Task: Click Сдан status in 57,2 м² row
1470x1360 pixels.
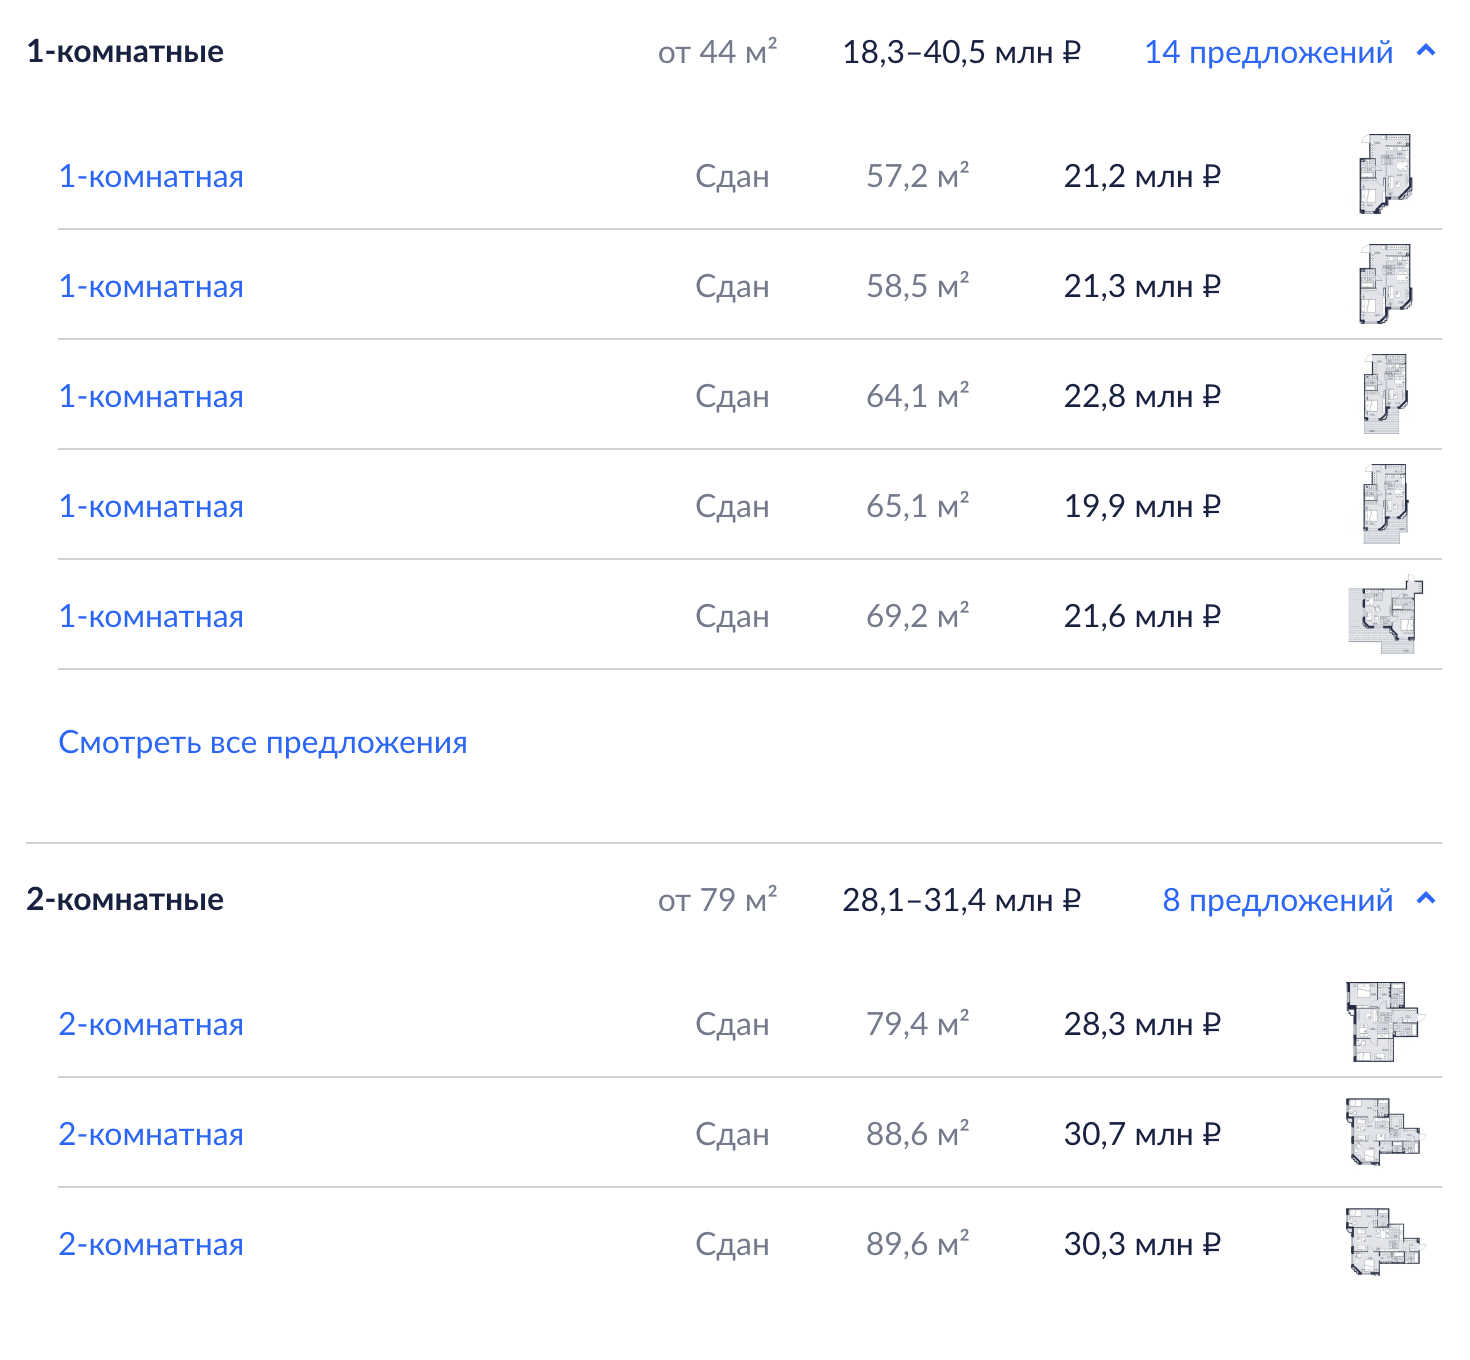Action: coord(733,176)
